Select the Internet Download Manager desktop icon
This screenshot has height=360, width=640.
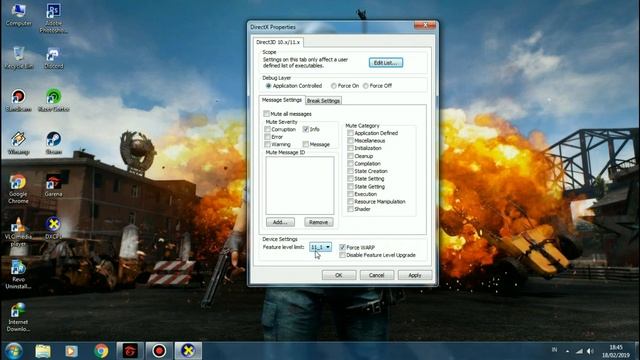tap(18, 317)
